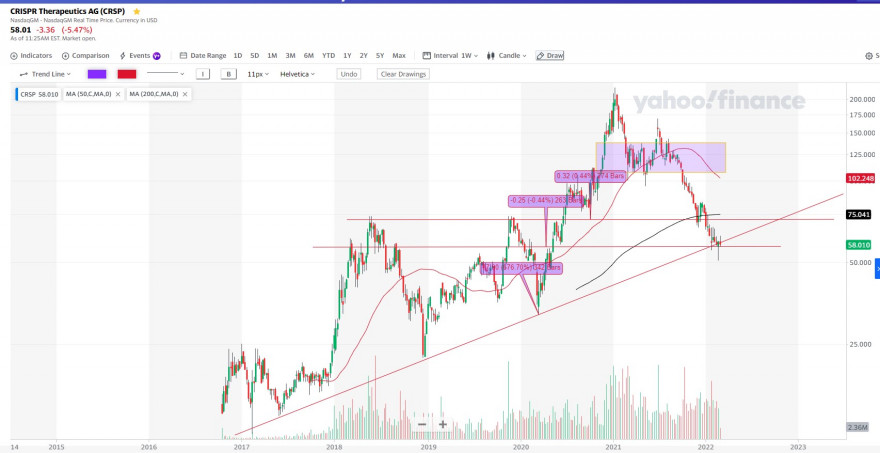Remove the MA 200 indicator
The image size is (880, 453).
(185, 94)
